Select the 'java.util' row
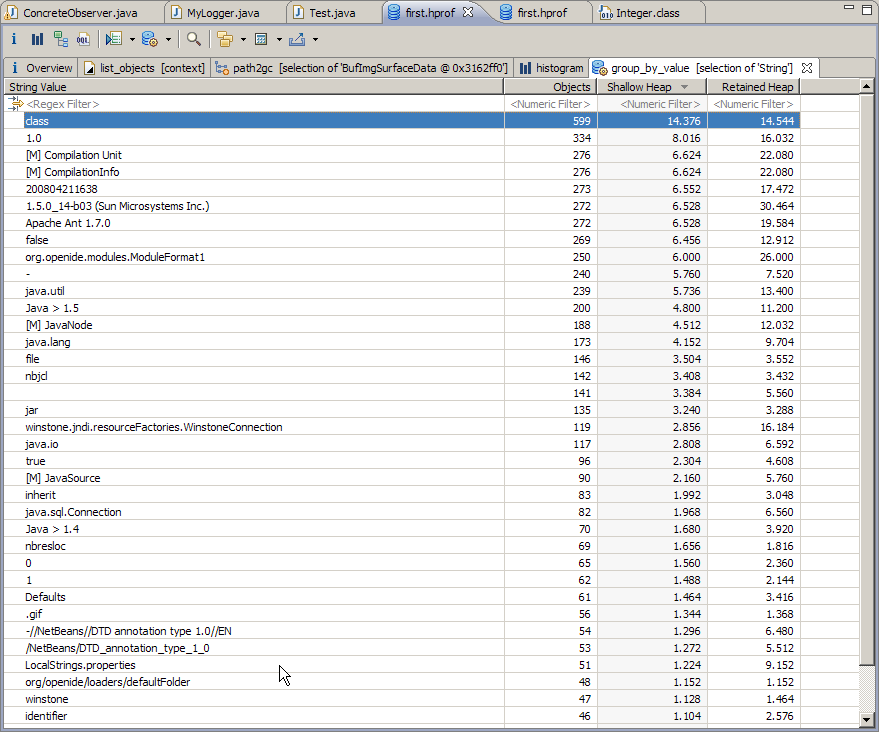879x732 pixels. click(402, 291)
